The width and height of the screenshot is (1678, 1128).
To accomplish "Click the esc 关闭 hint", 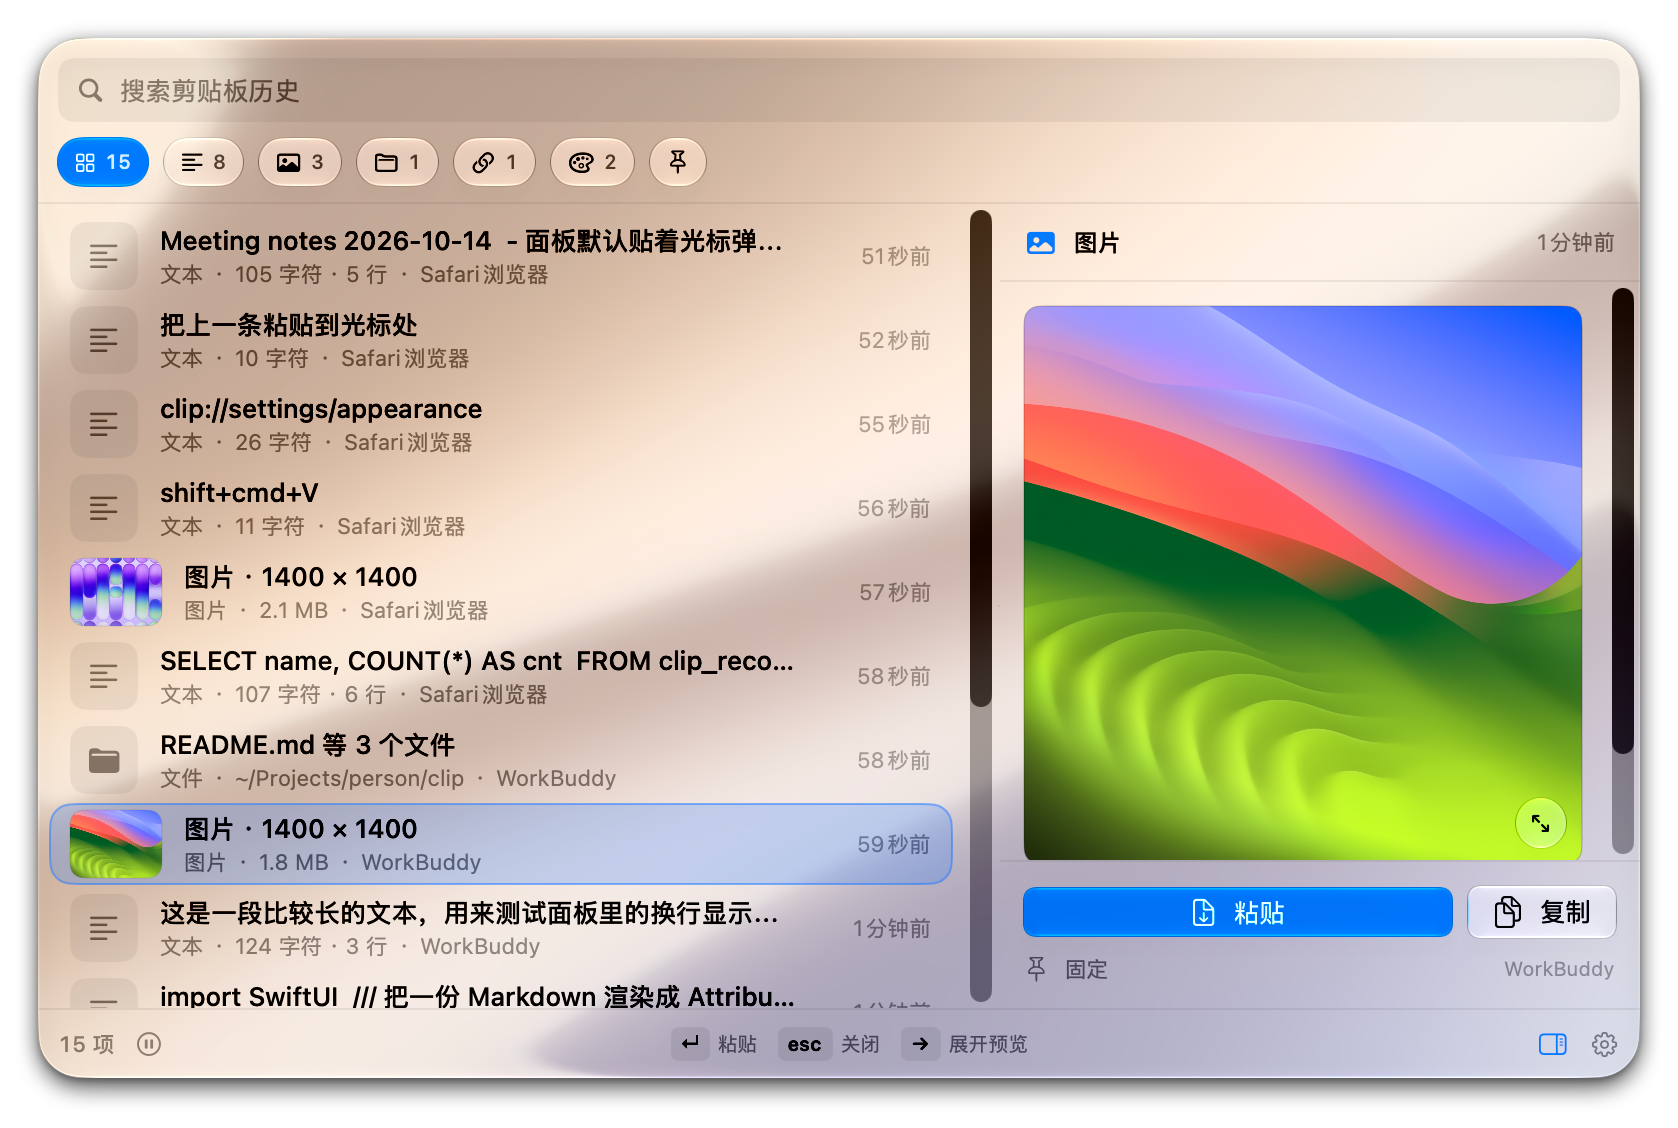I will [x=829, y=1044].
